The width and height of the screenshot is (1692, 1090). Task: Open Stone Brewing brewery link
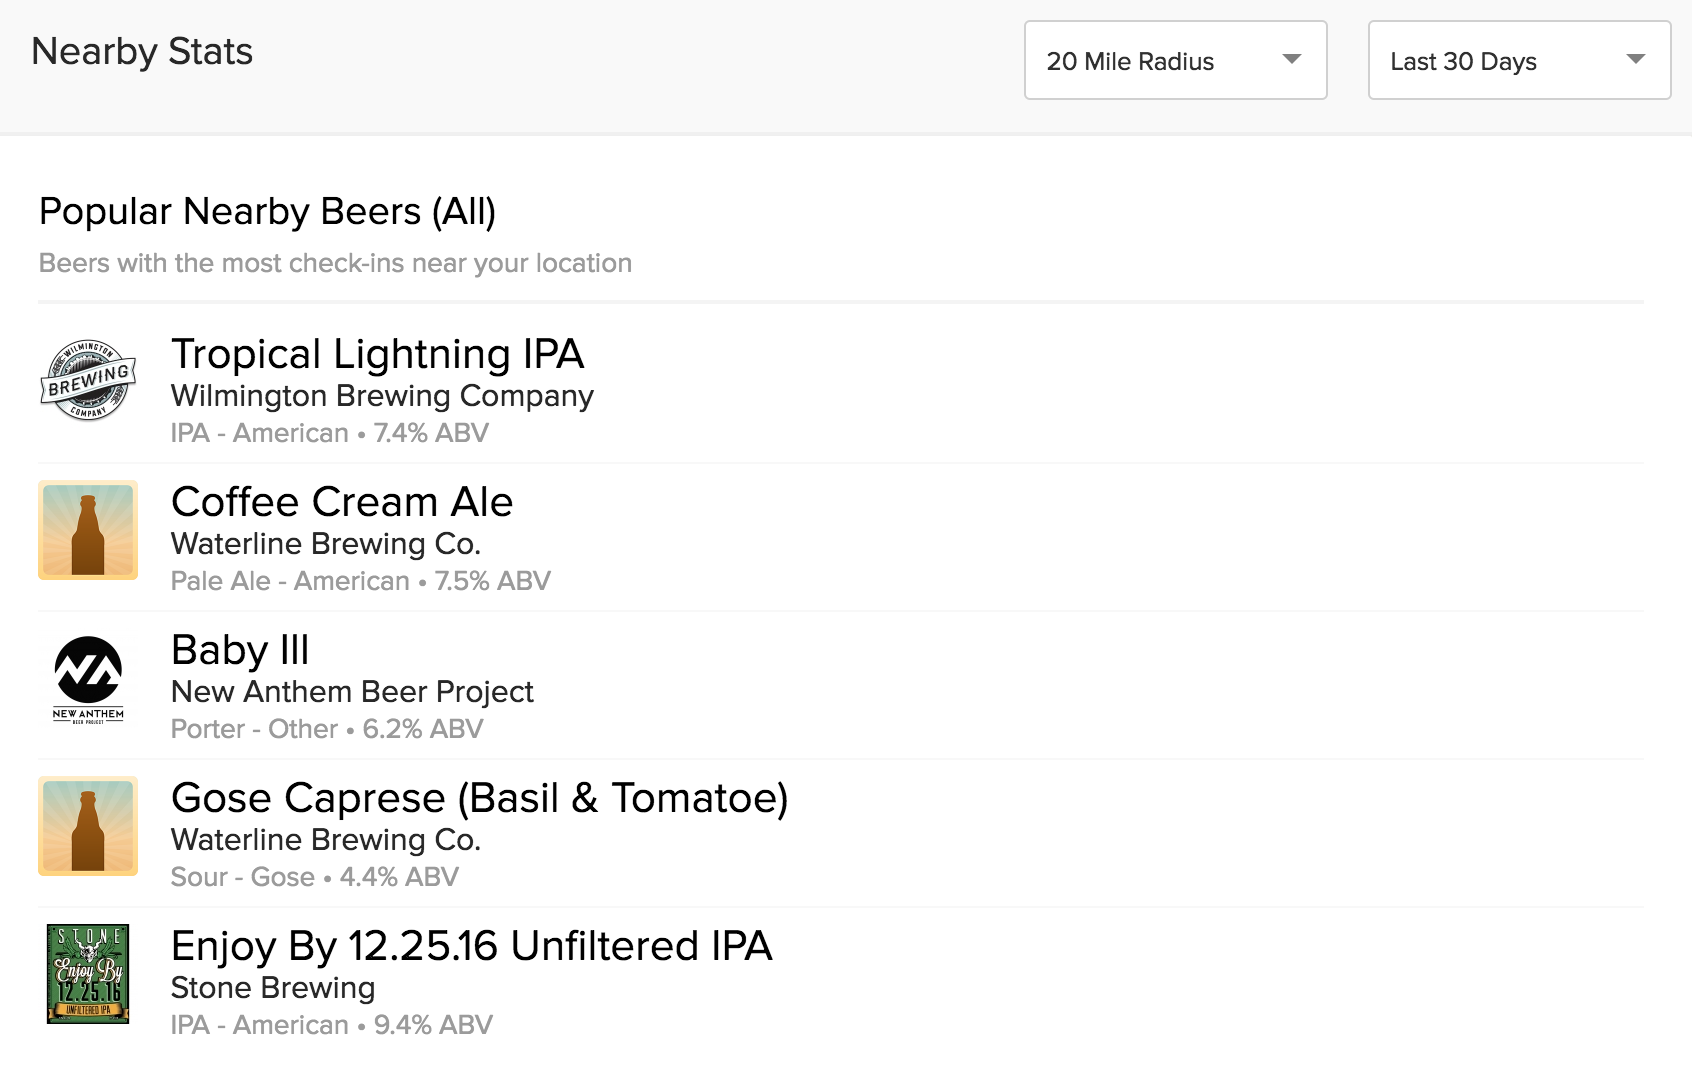(x=273, y=988)
